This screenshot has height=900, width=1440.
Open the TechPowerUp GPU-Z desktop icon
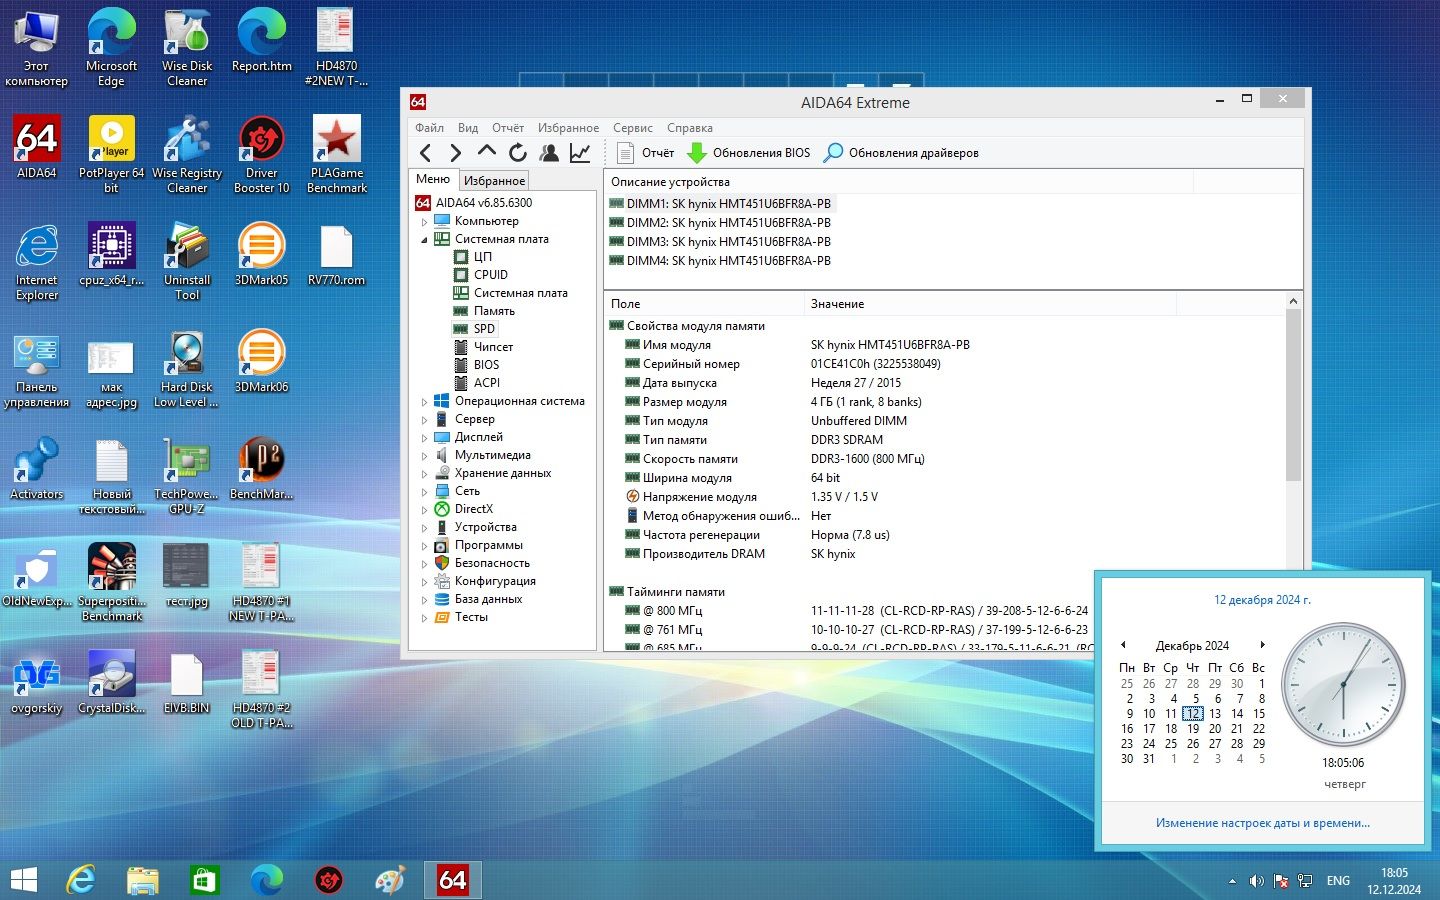click(187, 476)
